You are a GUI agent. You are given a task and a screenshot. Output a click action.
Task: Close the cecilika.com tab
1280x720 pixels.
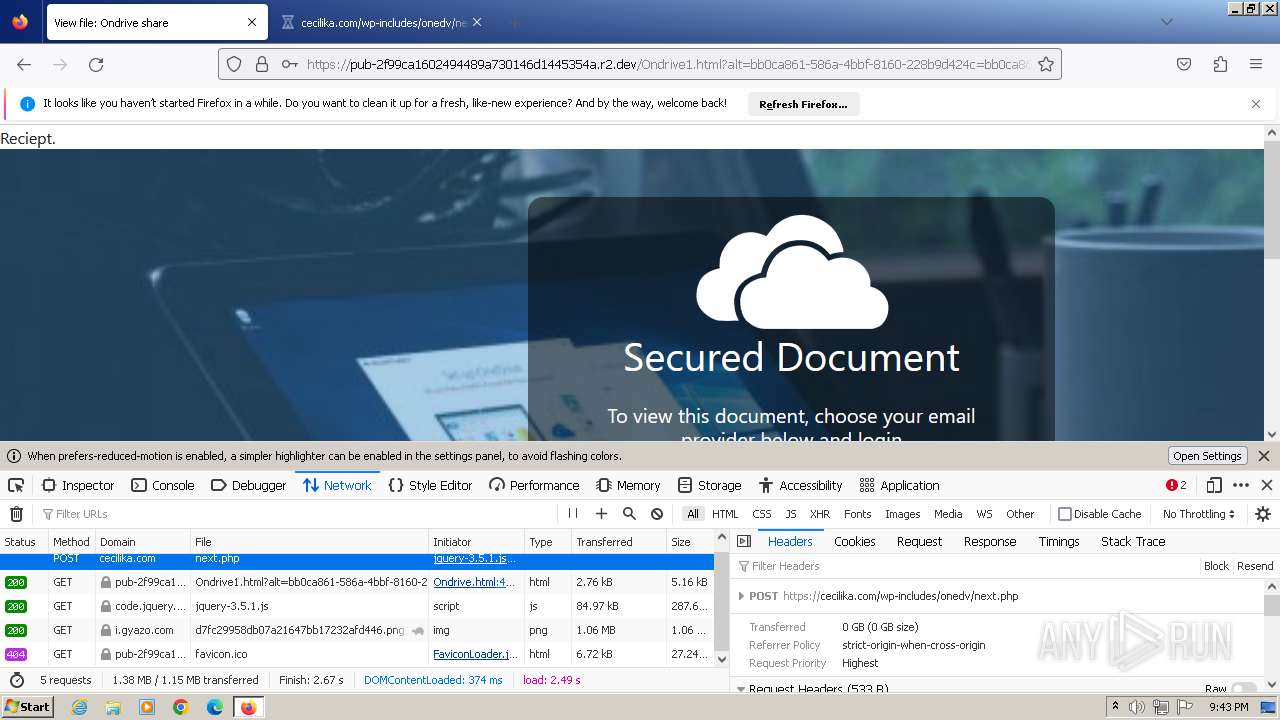pyautogui.click(x=477, y=22)
